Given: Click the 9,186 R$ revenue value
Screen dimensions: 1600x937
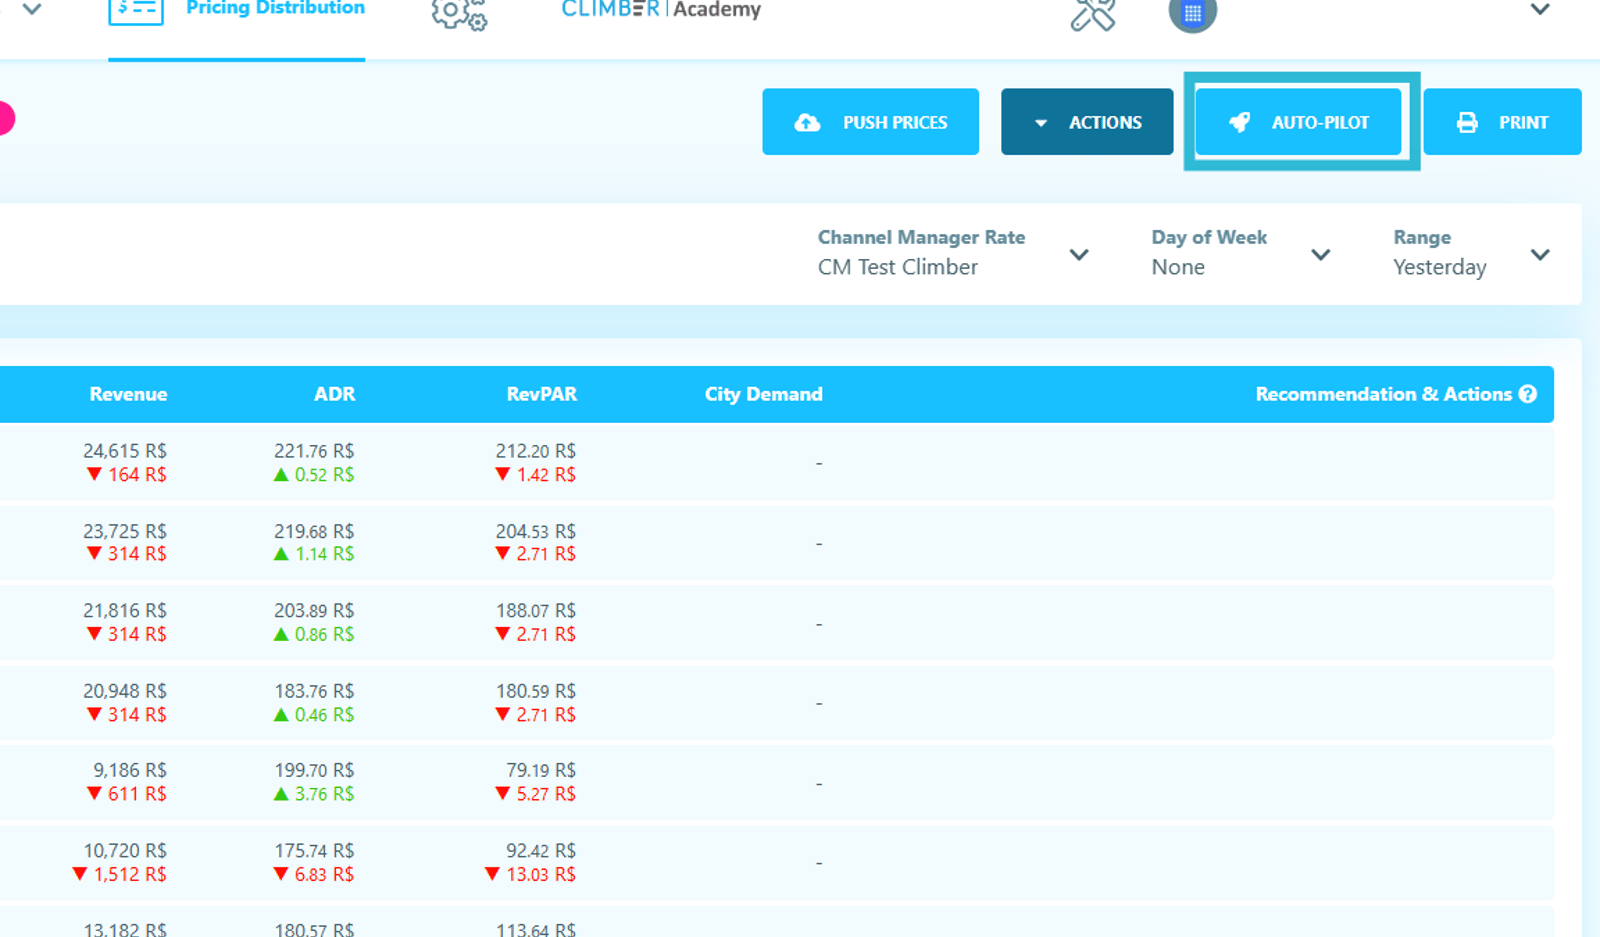Looking at the screenshot, I should (130, 770).
